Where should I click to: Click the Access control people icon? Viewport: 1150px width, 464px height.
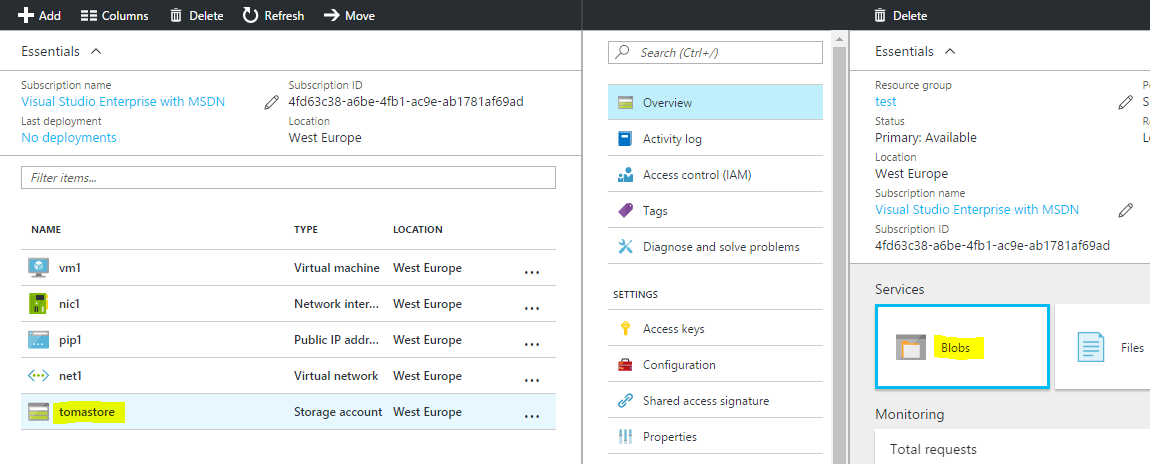coord(625,174)
